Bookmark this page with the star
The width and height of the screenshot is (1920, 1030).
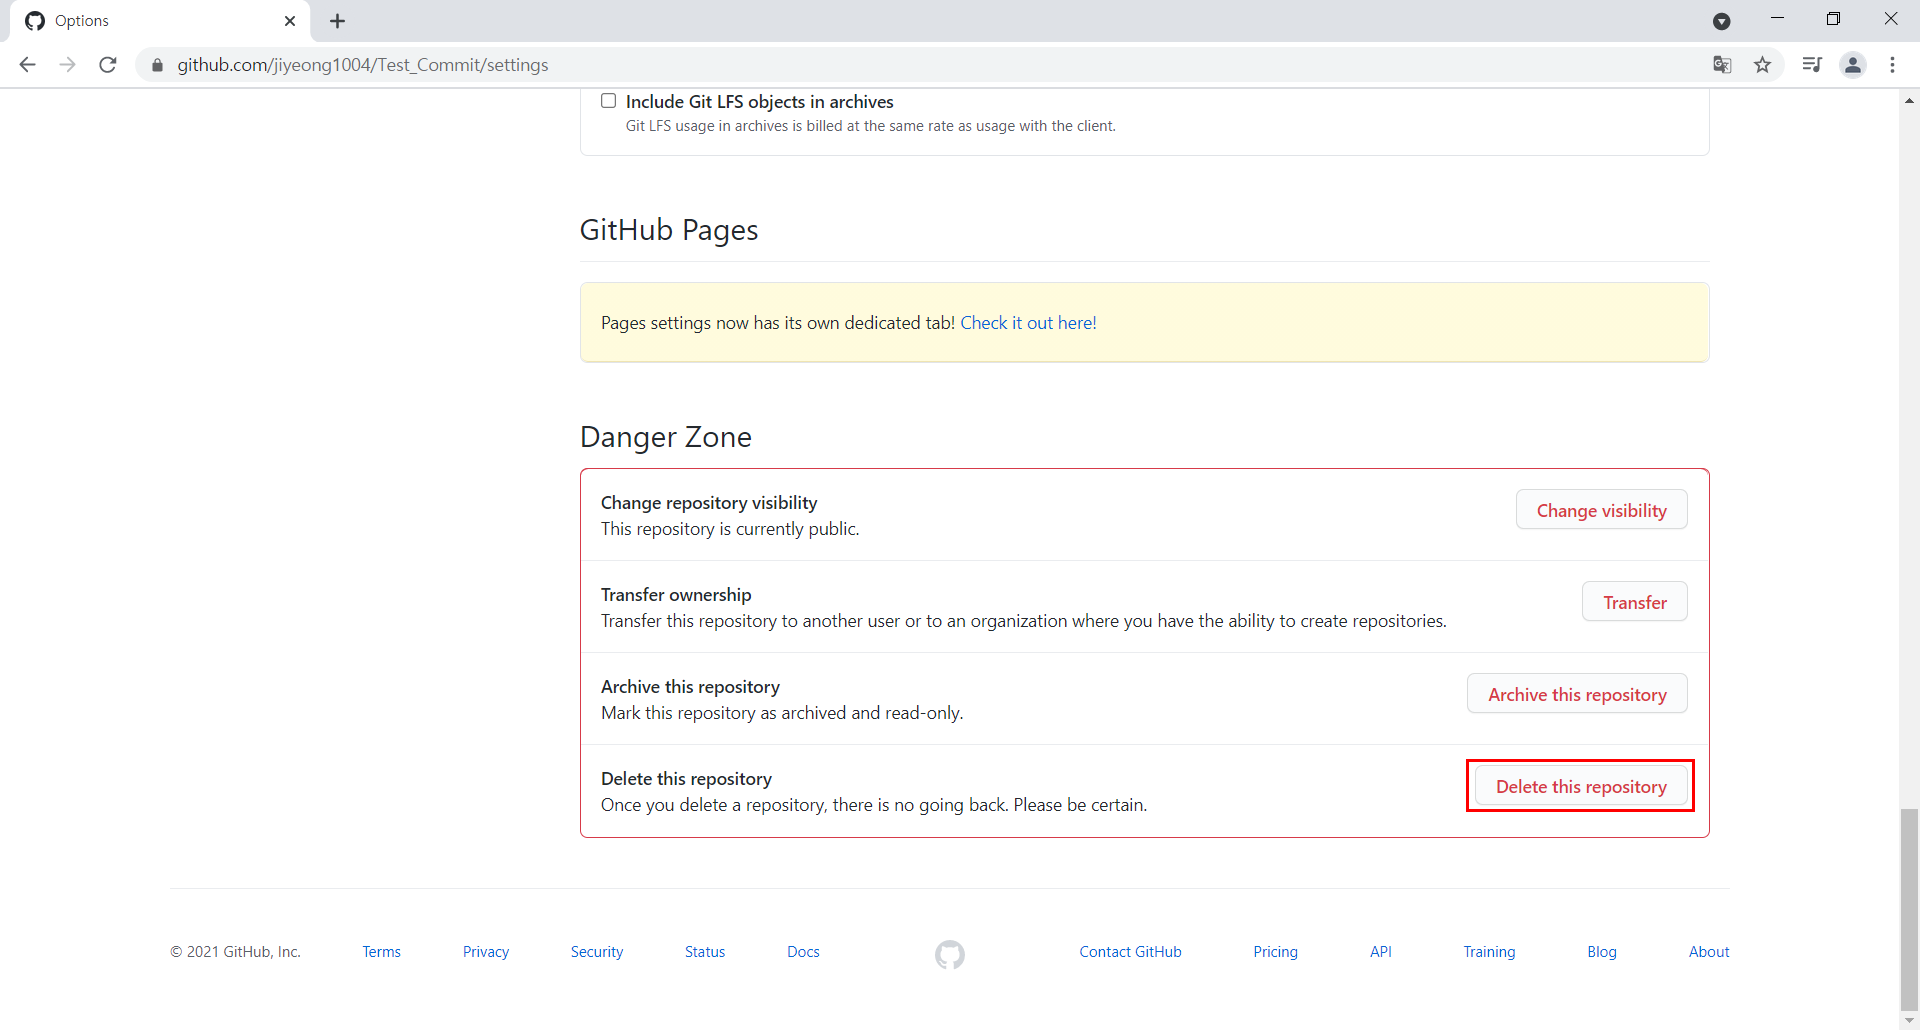coord(1763,65)
